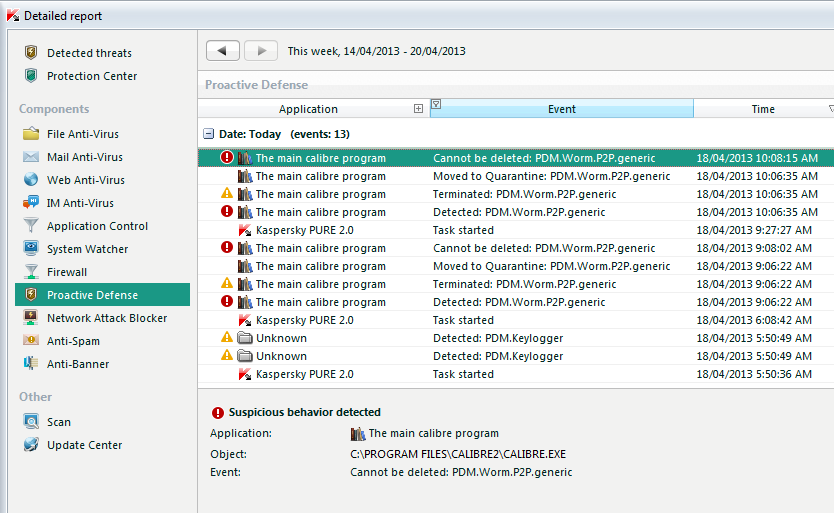Image resolution: width=834 pixels, height=513 pixels.
Task: Click the Firewall icon in sidebar
Action: click(x=31, y=271)
